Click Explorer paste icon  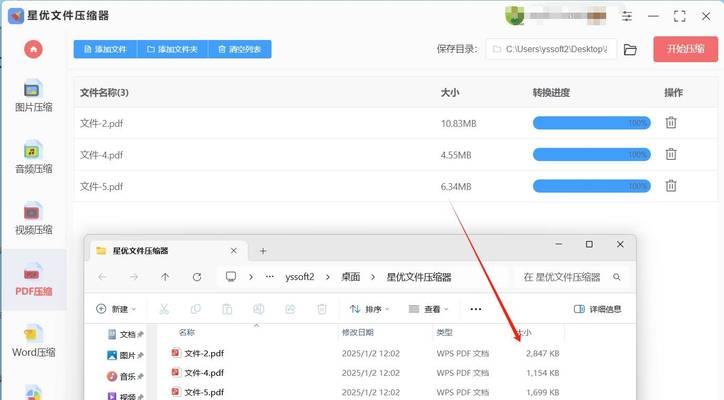tap(227, 309)
